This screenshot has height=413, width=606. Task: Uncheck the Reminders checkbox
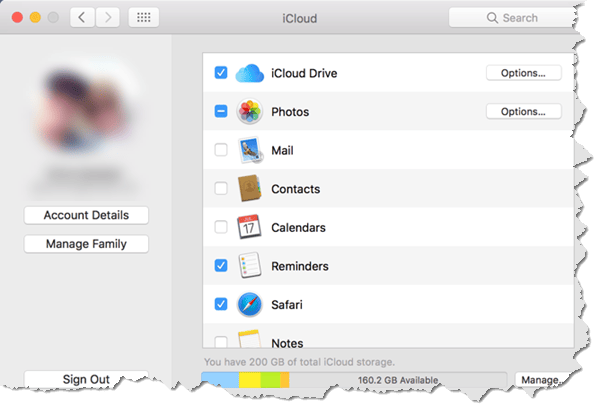click(x=221, y=265)
